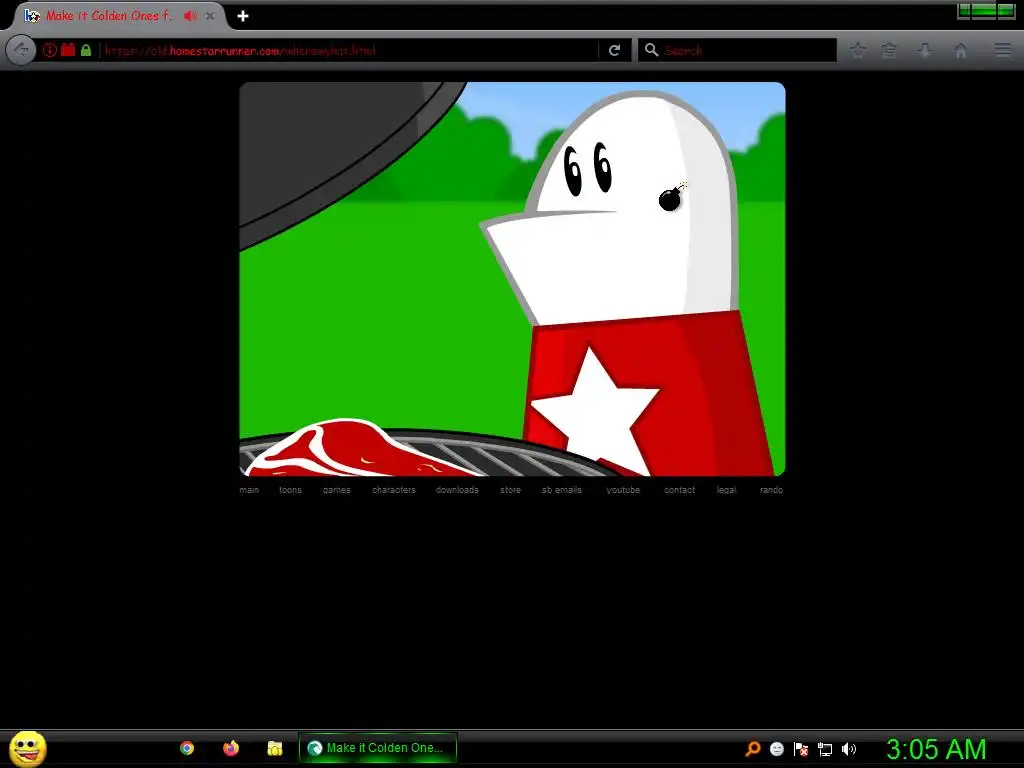Select the 'Make it Colden Ones' browser tab
The width and height of the screenshot is (1024, 768).
coord(120,16)
